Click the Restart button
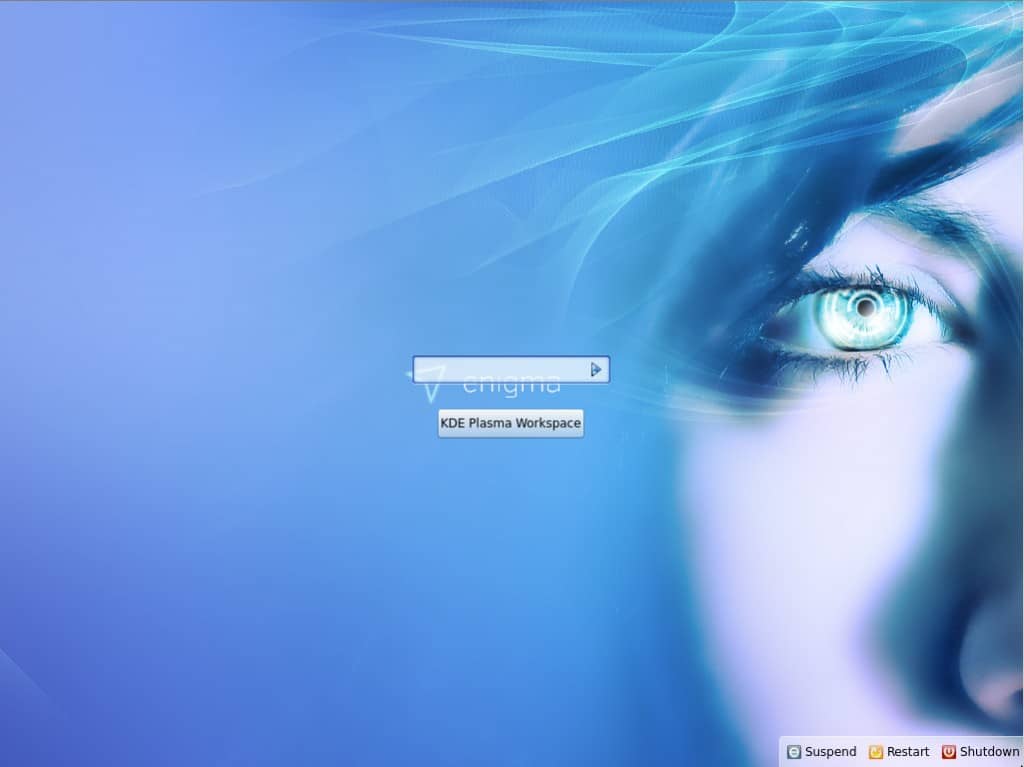The width and height of the screenshot is (1024, 767). click(x=899, y=752)
